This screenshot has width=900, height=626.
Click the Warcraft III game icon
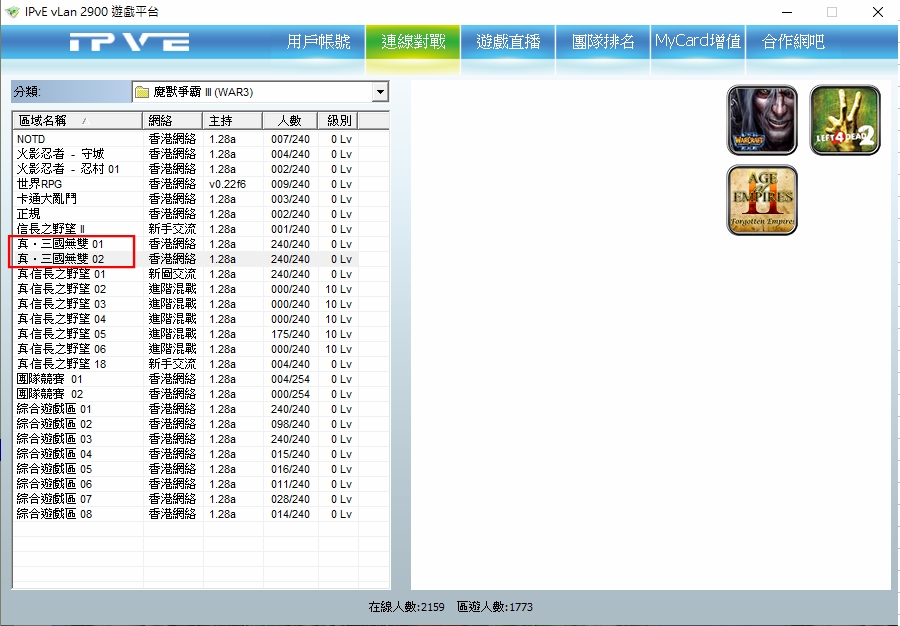pyautogui.click(x=762, y=120)
